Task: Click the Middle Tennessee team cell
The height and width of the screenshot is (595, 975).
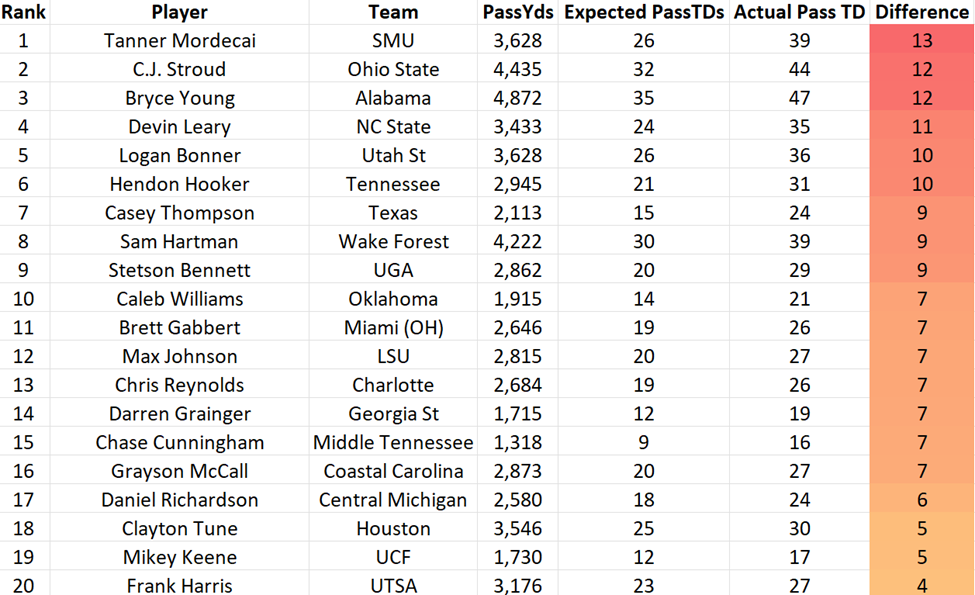Action: (x=393, y=443)
